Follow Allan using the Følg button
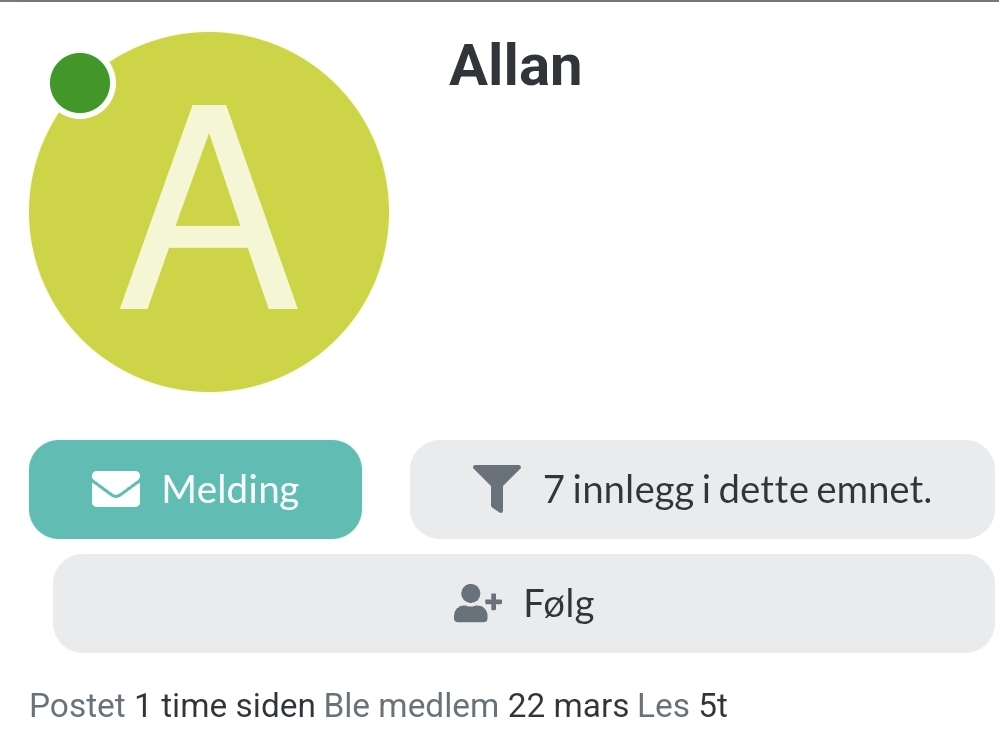The image size is (999, 751). click(x=524, y=603)
